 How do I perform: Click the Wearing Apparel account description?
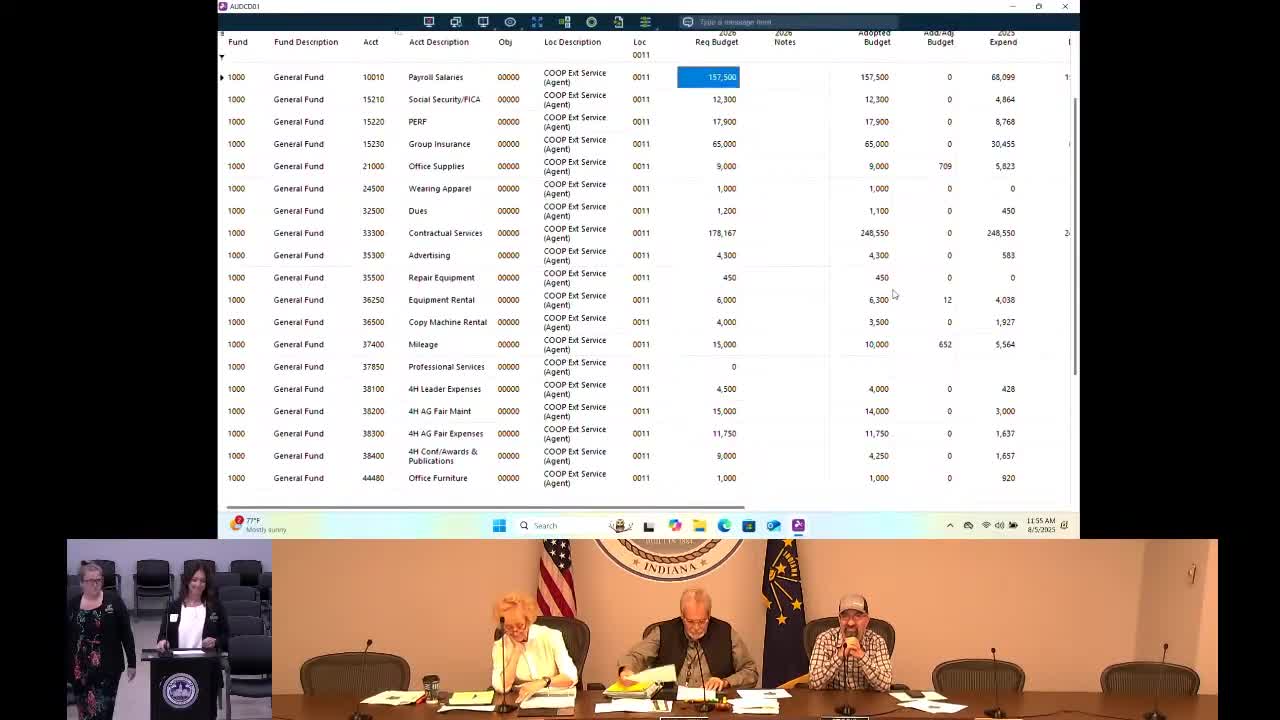pyautogui.click(x=439, y=188)
